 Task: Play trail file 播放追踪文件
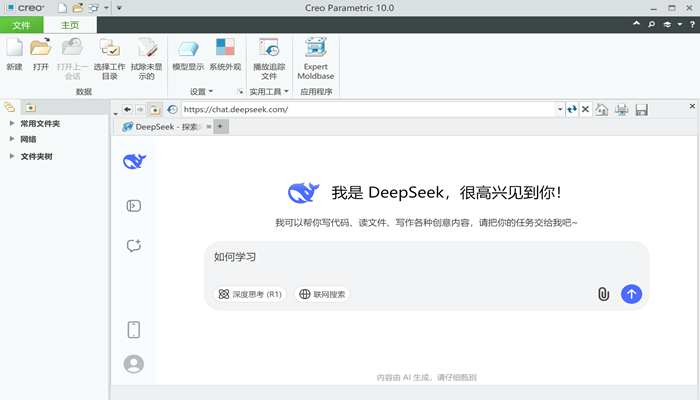pos(269,59)
